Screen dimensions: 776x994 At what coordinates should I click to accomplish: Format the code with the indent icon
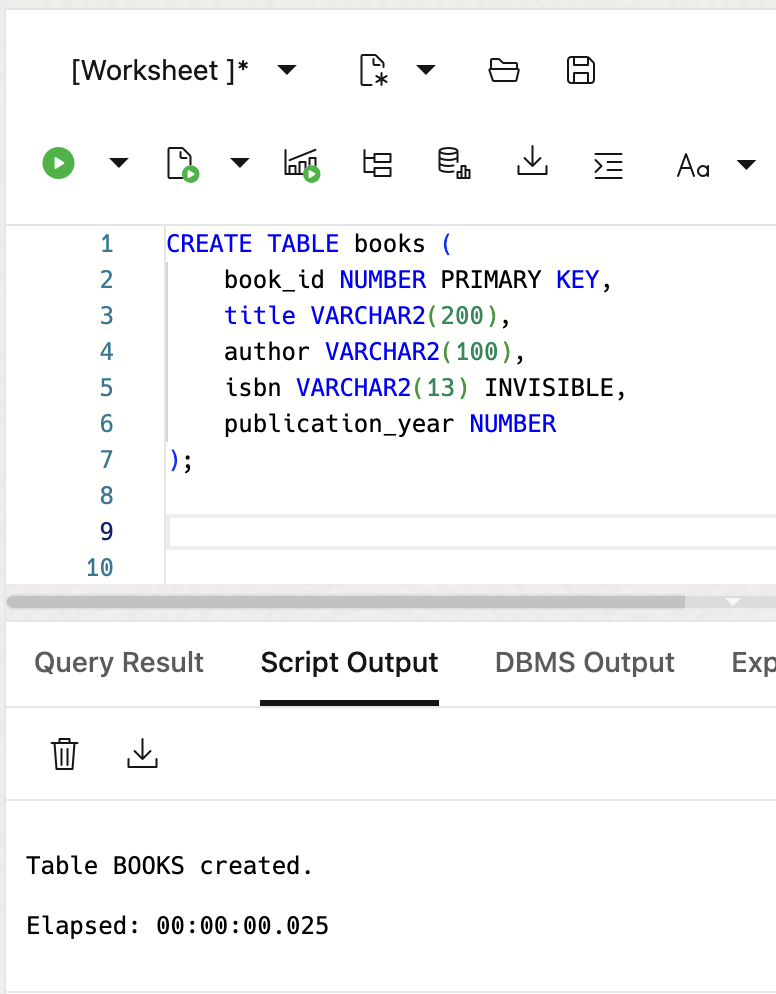pyautogui.click(x=608, y=165)
